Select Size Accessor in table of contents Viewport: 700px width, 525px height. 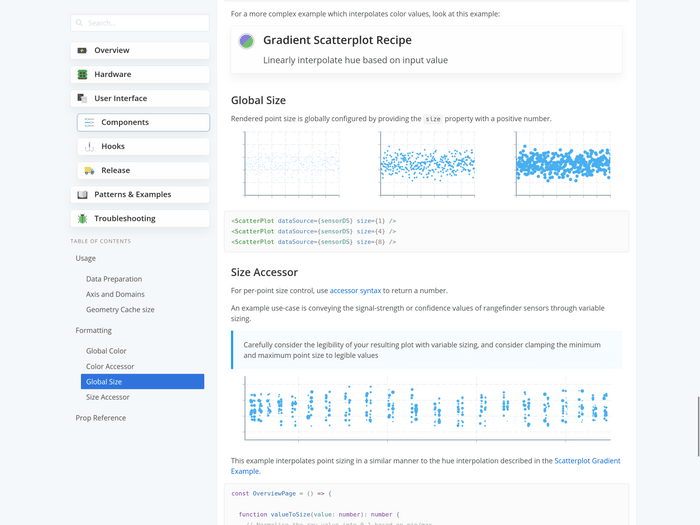(108, 397)
